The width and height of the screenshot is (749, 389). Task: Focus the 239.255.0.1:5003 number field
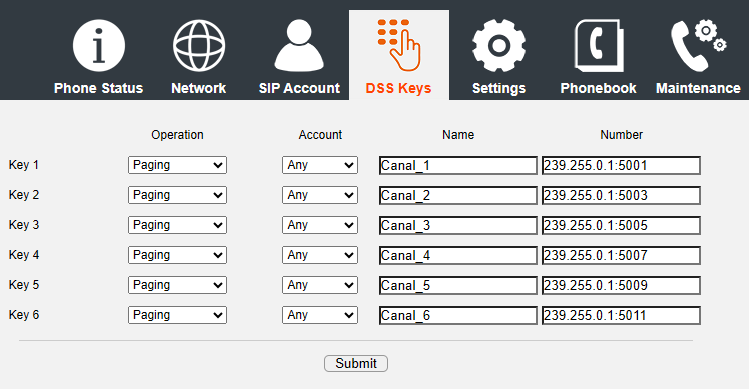(621, 195)
